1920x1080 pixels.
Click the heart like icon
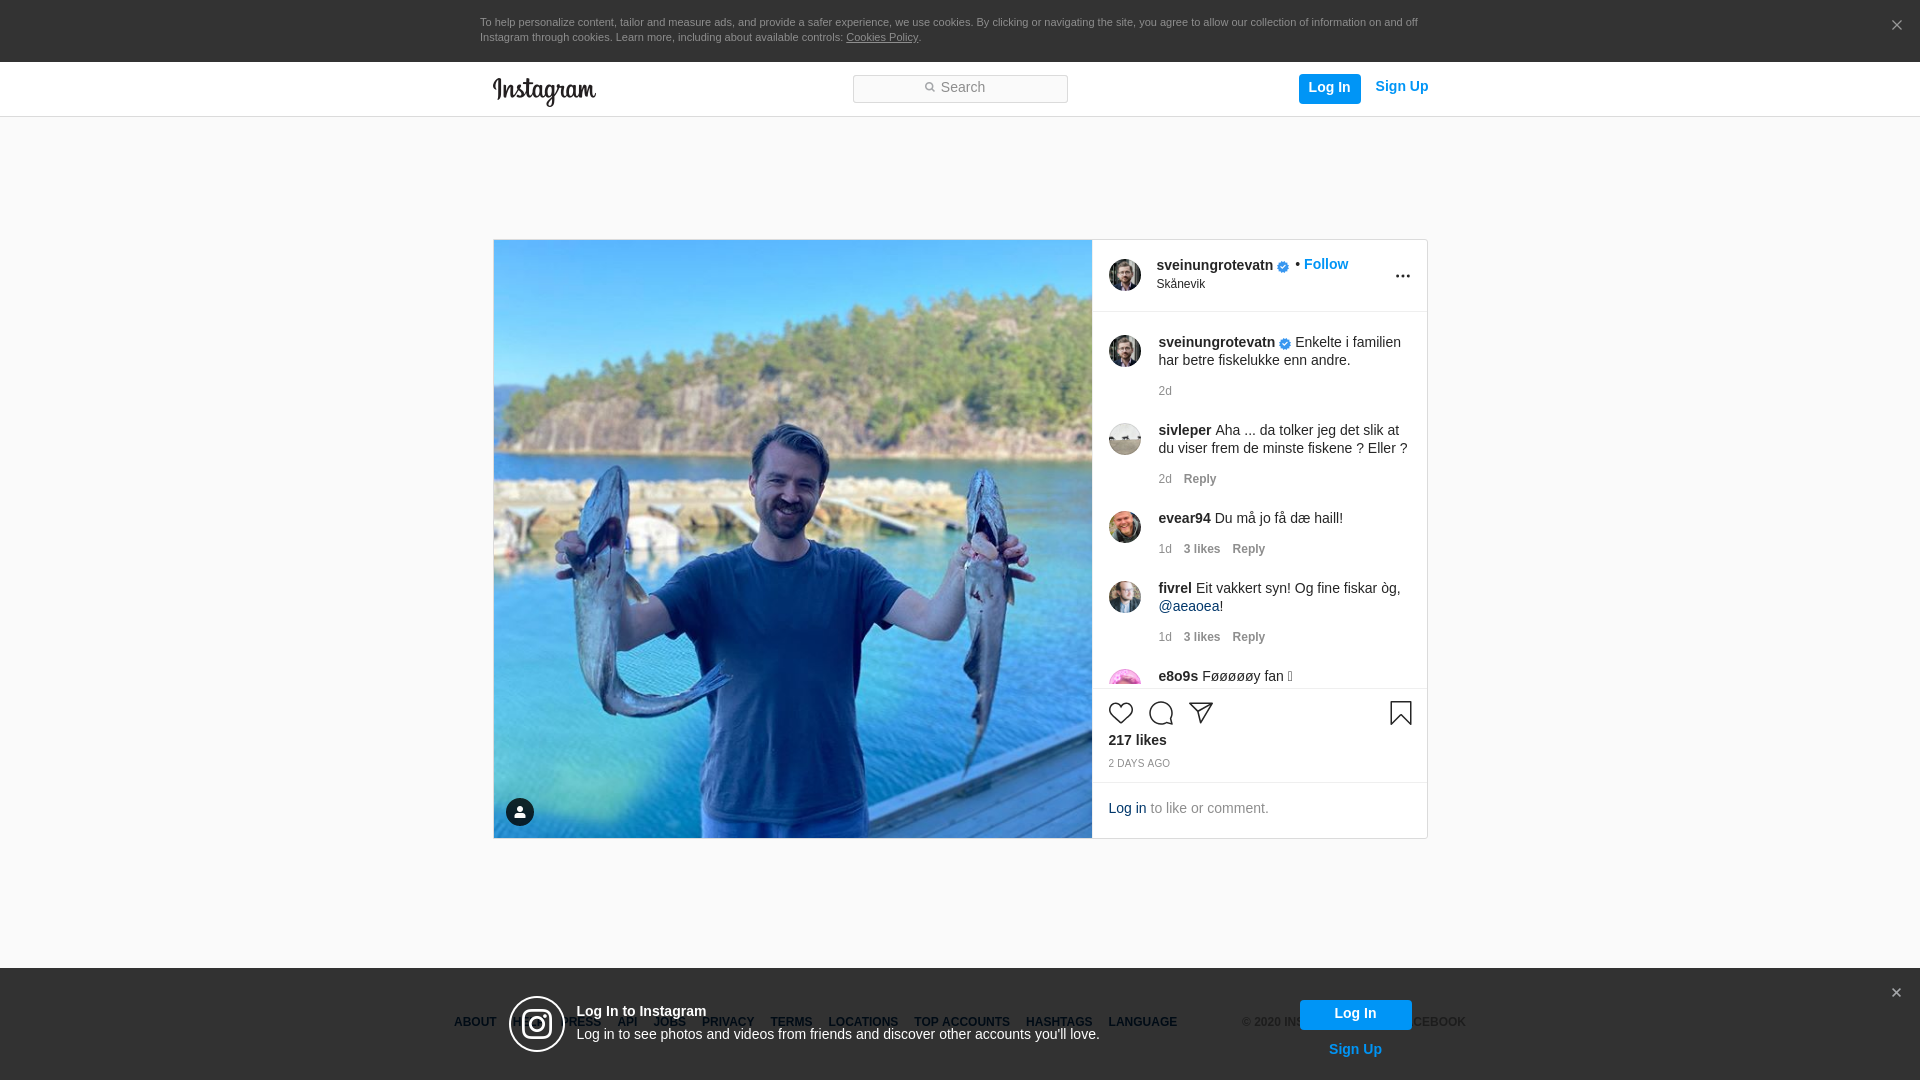1121,713
